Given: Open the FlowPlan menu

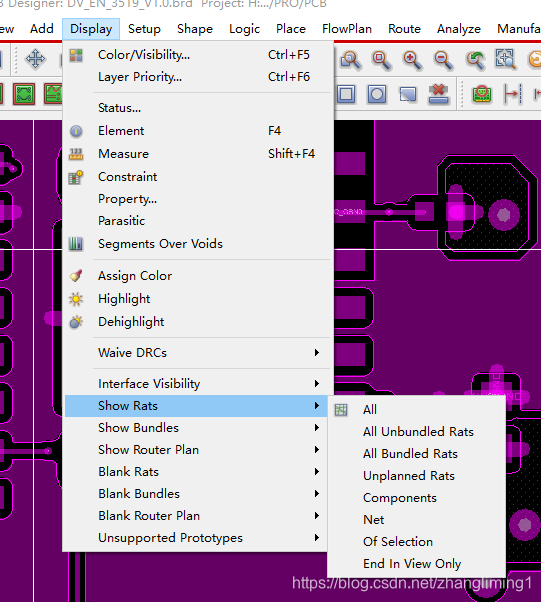Looking at the screenshot, I should [347, 29].
